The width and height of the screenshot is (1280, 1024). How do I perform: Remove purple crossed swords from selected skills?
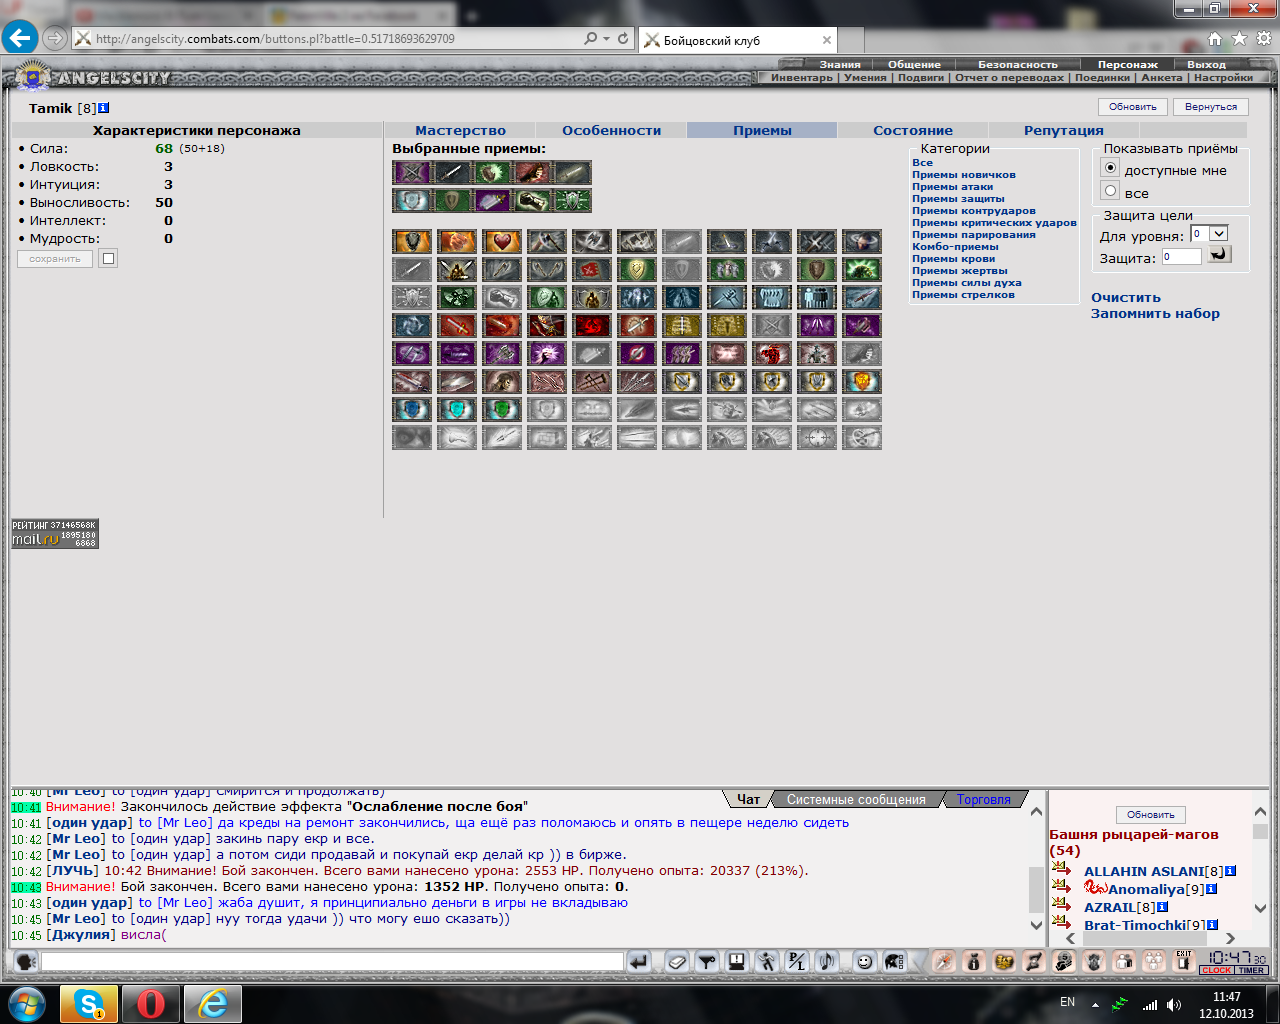click(x=412, y=172)
